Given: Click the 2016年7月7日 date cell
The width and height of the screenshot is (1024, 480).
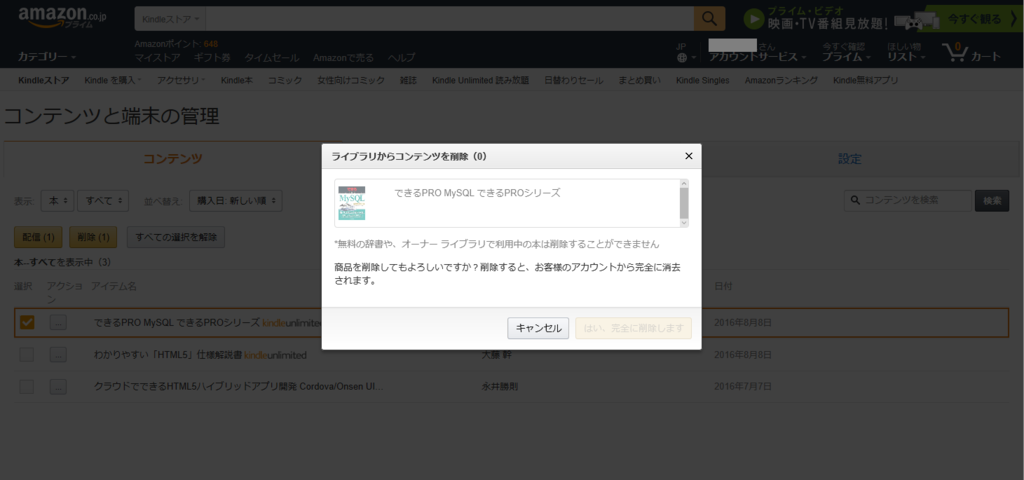Looking at the screenshot, I should (743, 387).
